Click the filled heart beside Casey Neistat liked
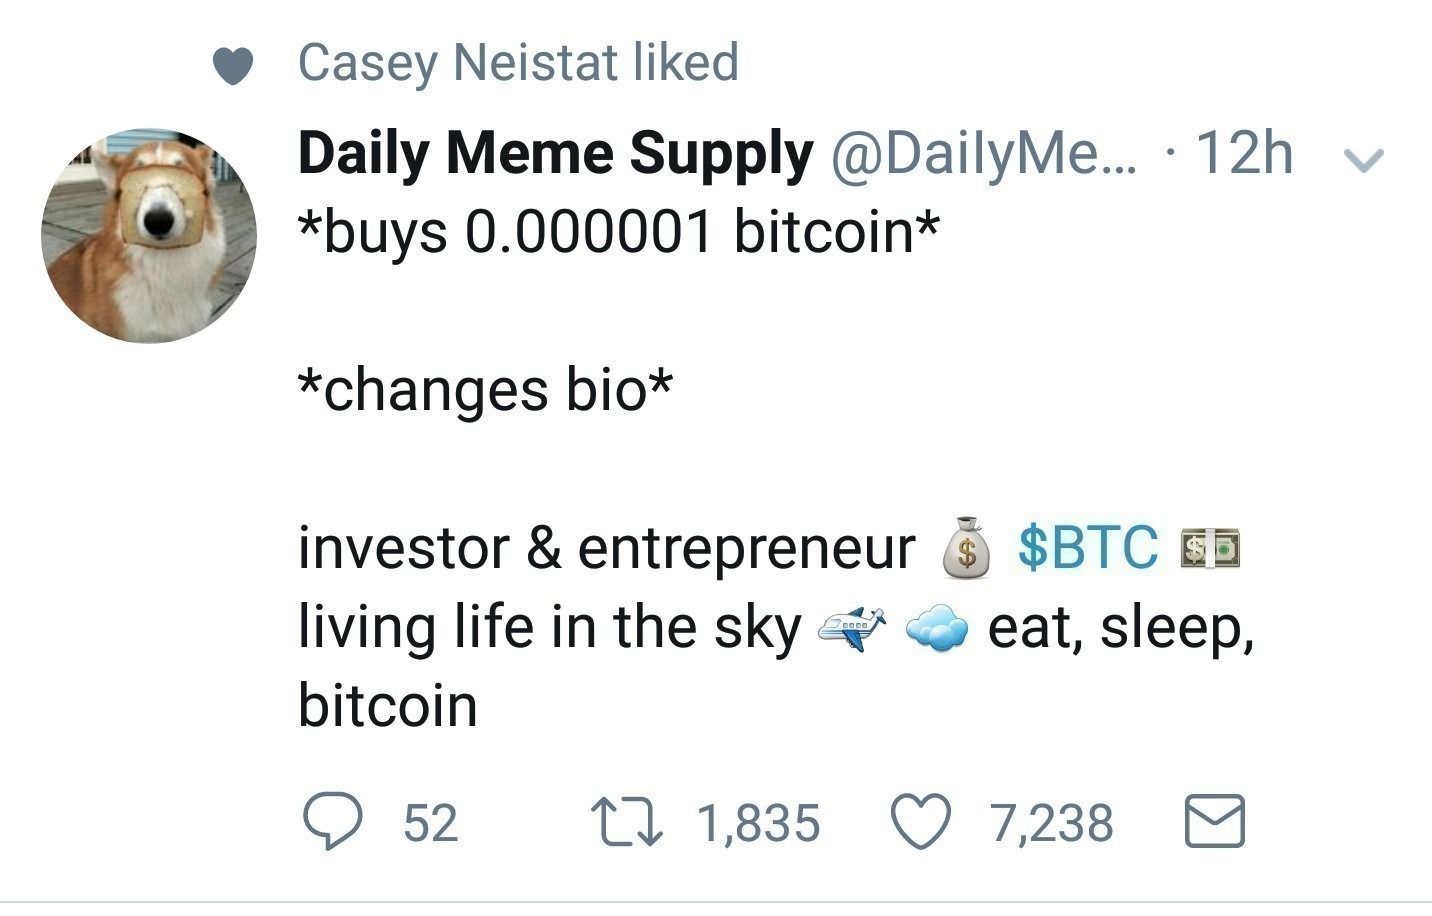The image size is (1432, 916). pos(232,66)
